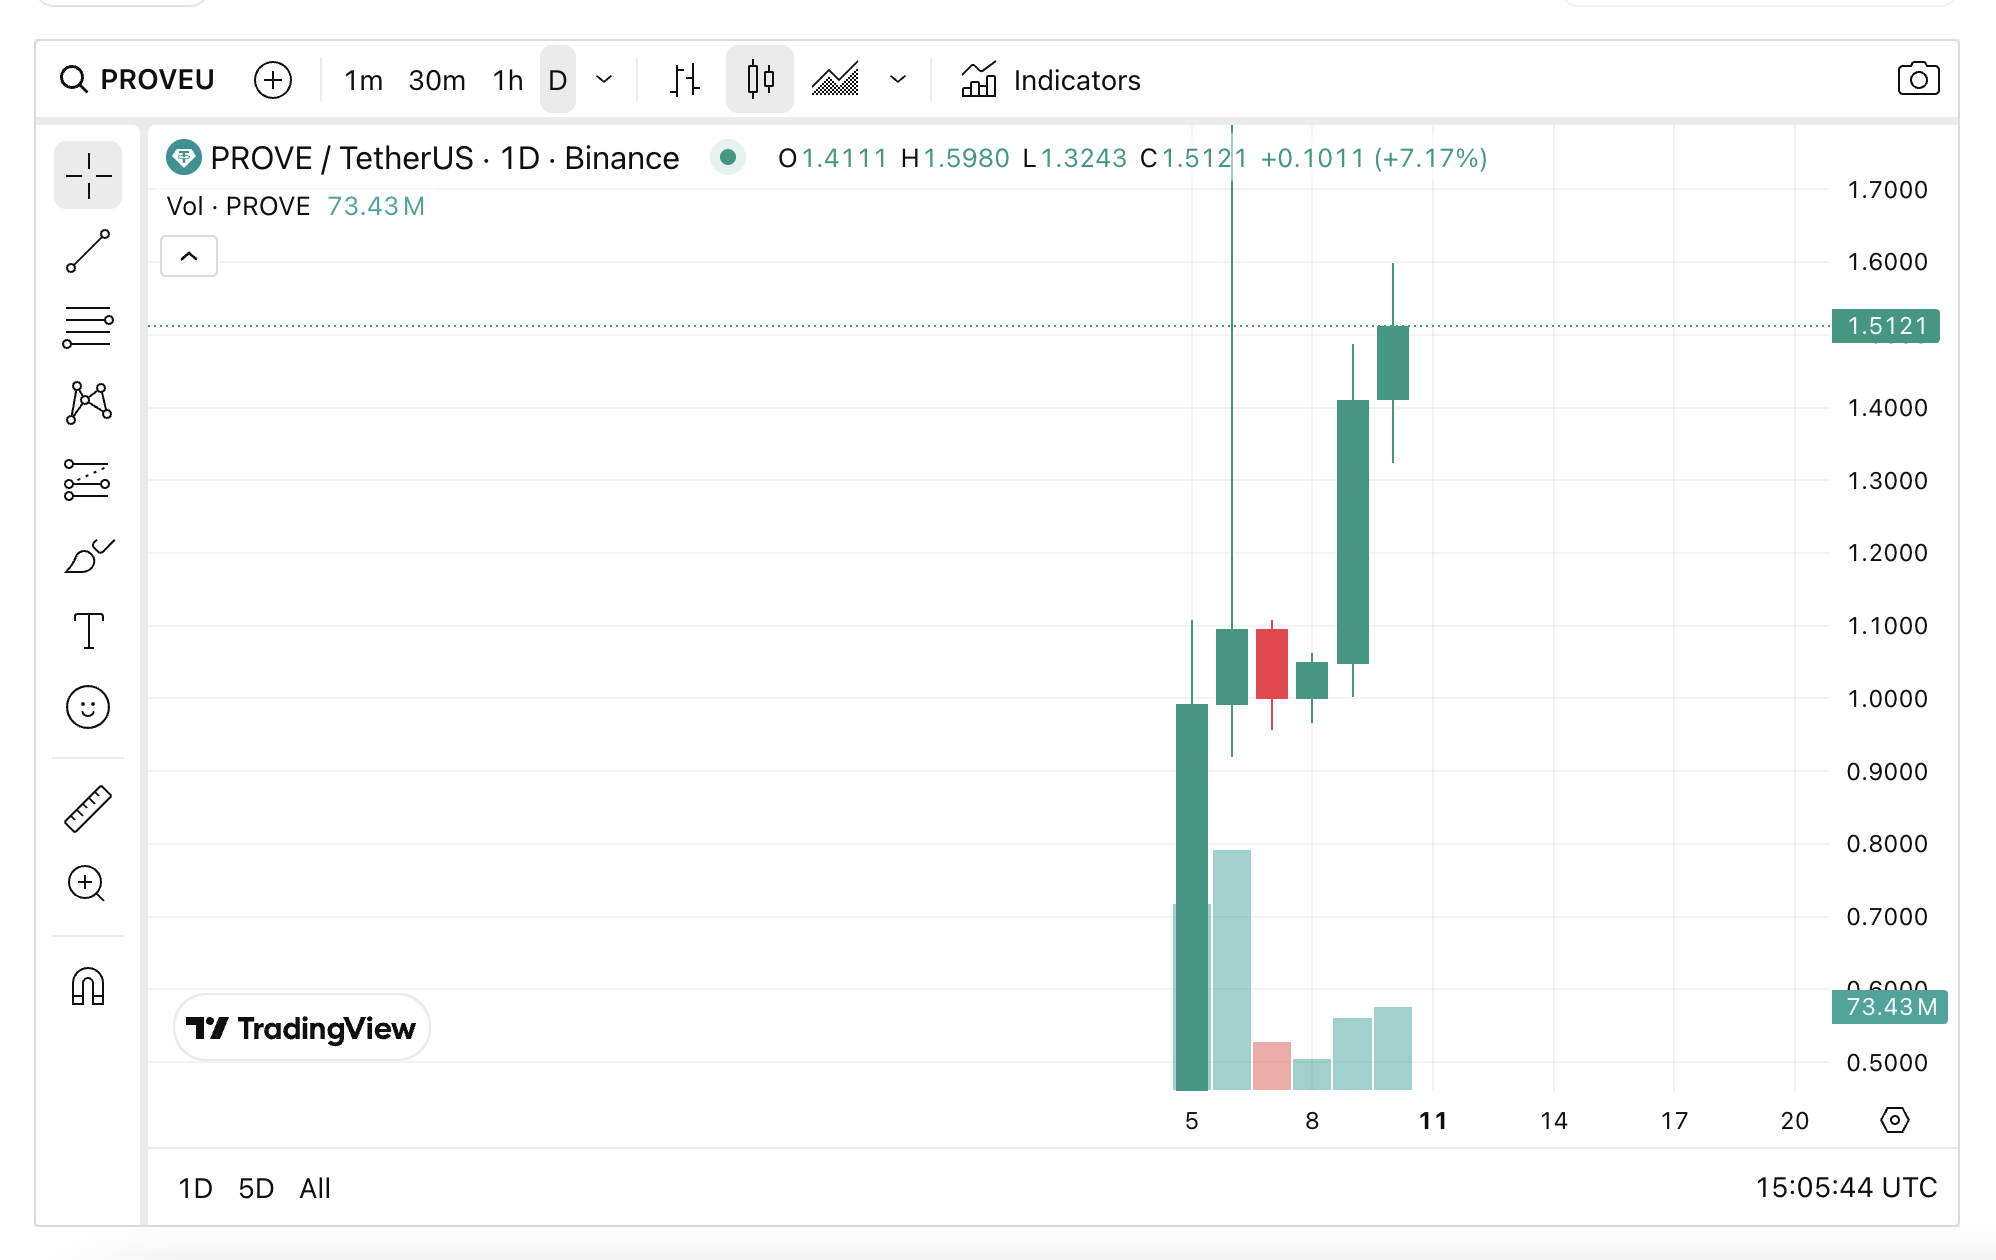The height and width of the screenshot is (1260, 1996).
Task: Toggle Magnet mode
Action: (88, 987)
